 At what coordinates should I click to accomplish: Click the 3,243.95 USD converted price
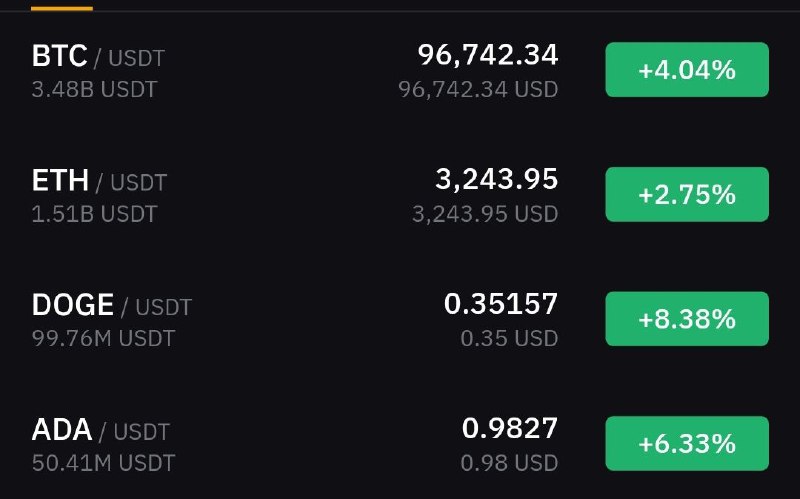click(x=485, y=214)
